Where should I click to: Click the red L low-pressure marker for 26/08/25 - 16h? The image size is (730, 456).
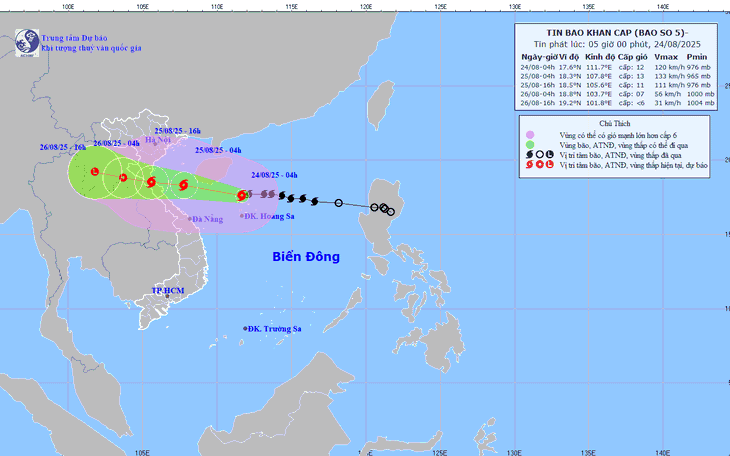(95, 171)
